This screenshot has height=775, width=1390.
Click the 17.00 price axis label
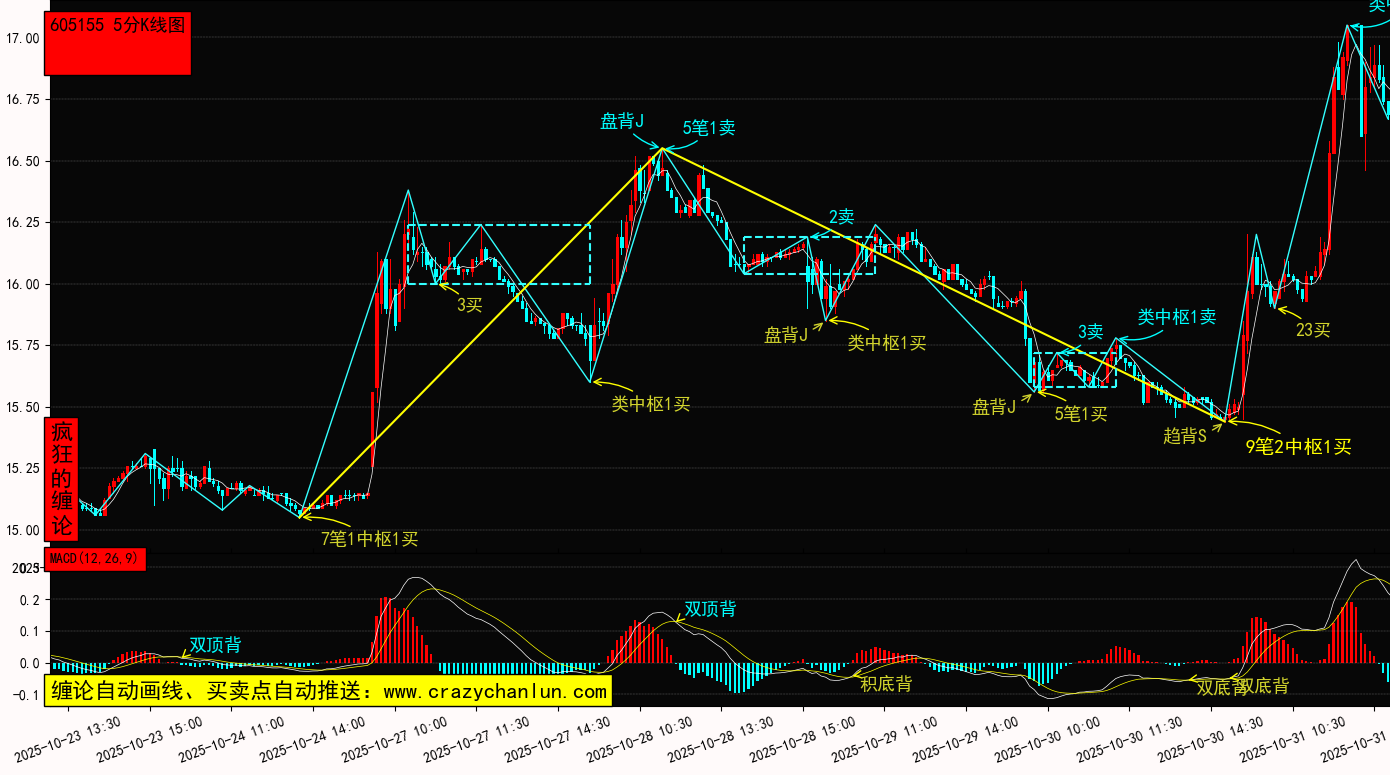[x=22, y=38]
